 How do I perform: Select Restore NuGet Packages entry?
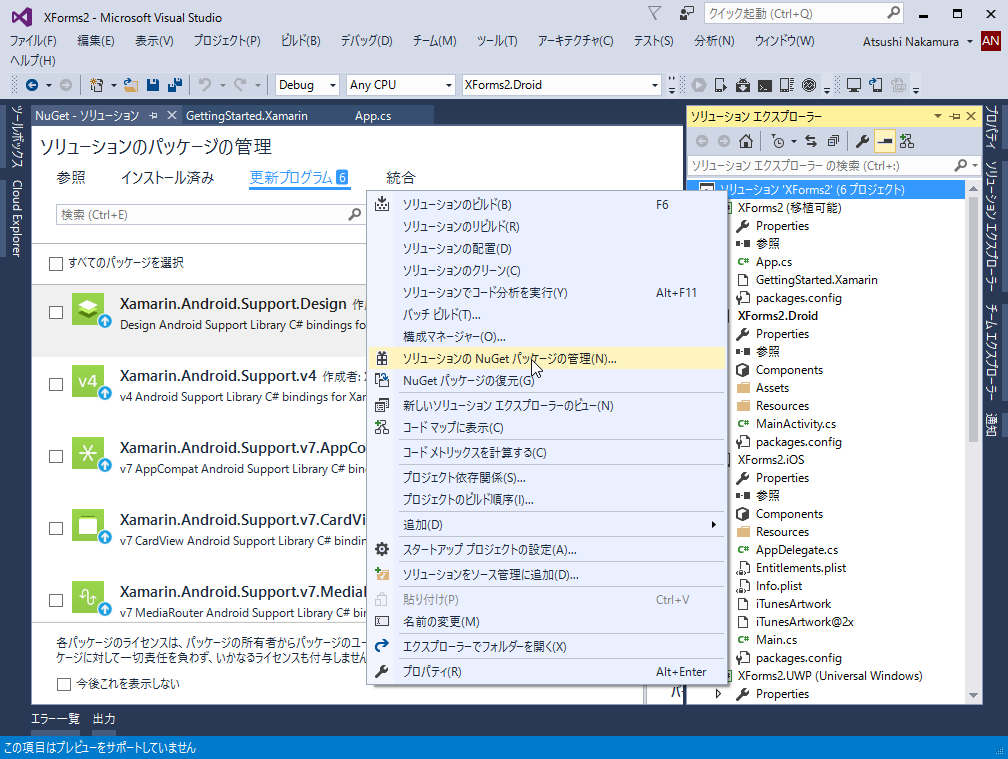point(547,380)
